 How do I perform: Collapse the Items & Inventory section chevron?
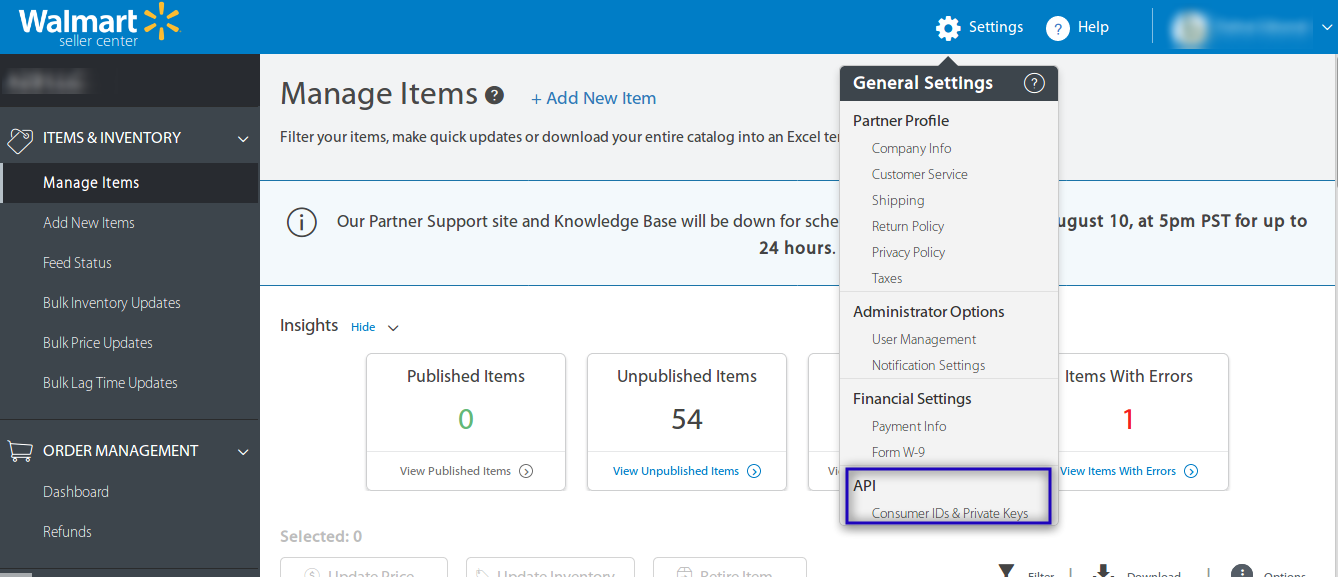(242, 139)
